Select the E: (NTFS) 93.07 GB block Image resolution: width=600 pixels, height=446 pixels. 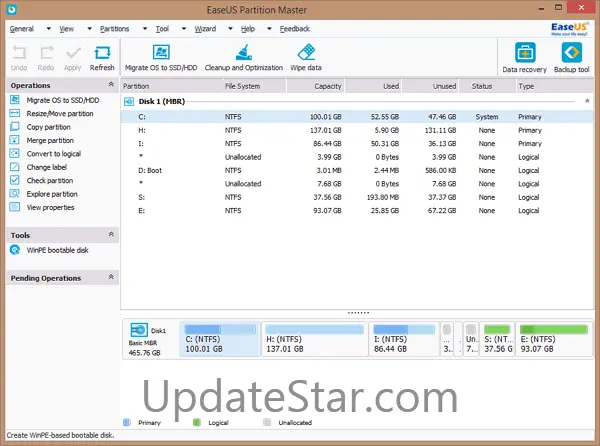pyautogui.click(x=554, y=339)
